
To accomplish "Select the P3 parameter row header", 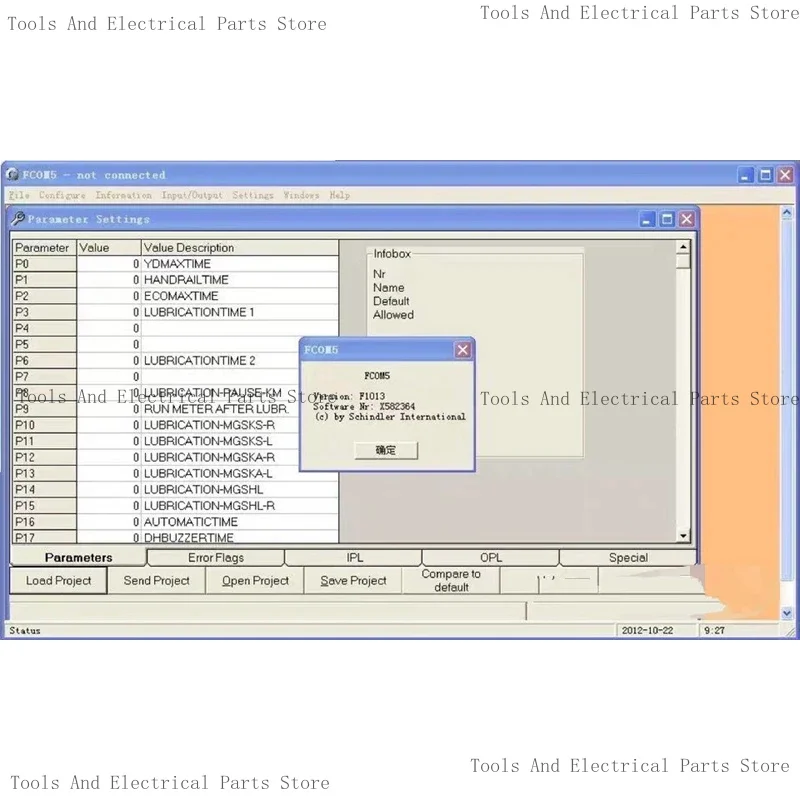I will [x=44, y=312].
